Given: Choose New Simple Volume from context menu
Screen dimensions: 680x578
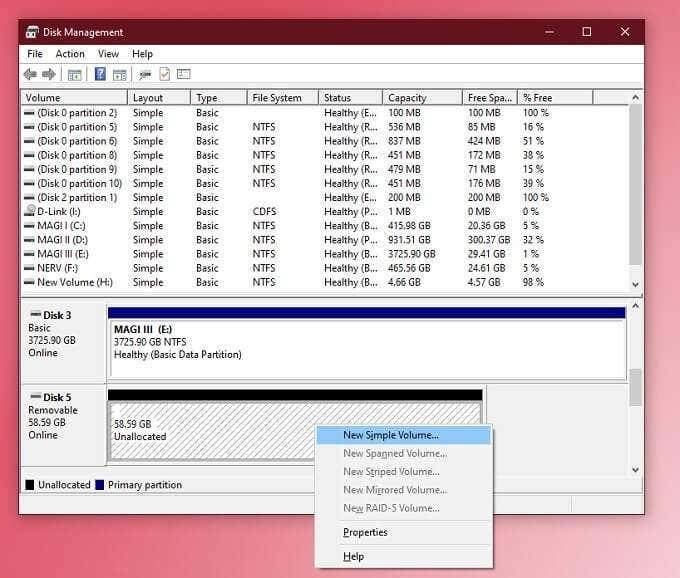Looking at the screenshot, I should pos(404,435).
